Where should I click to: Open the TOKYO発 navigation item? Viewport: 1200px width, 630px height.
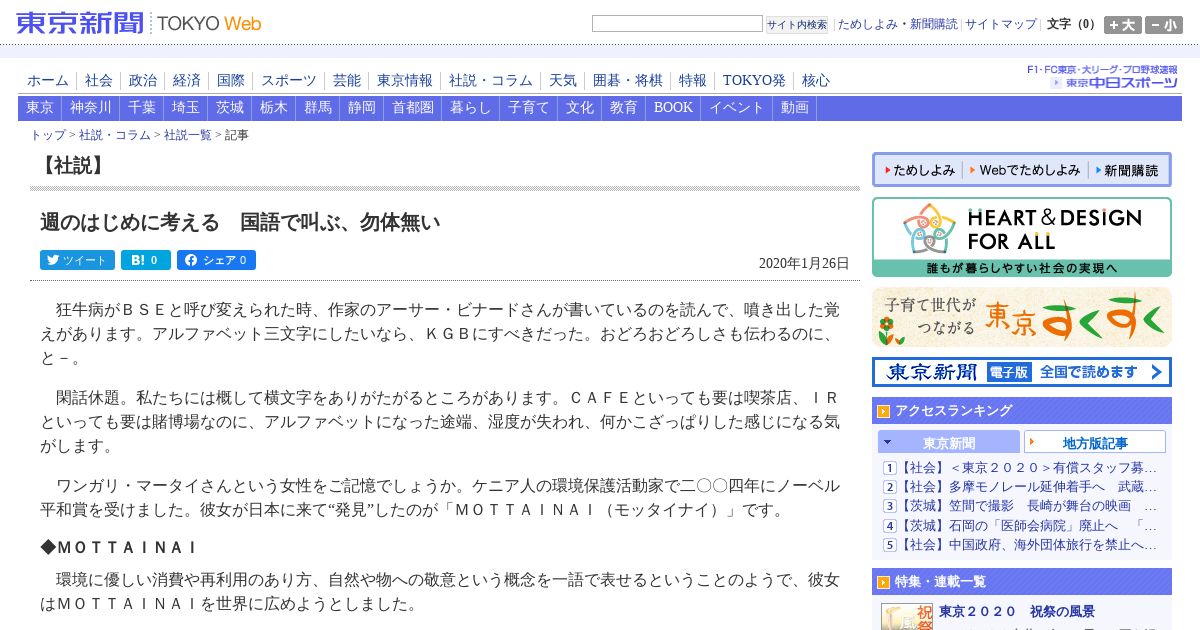754,81
